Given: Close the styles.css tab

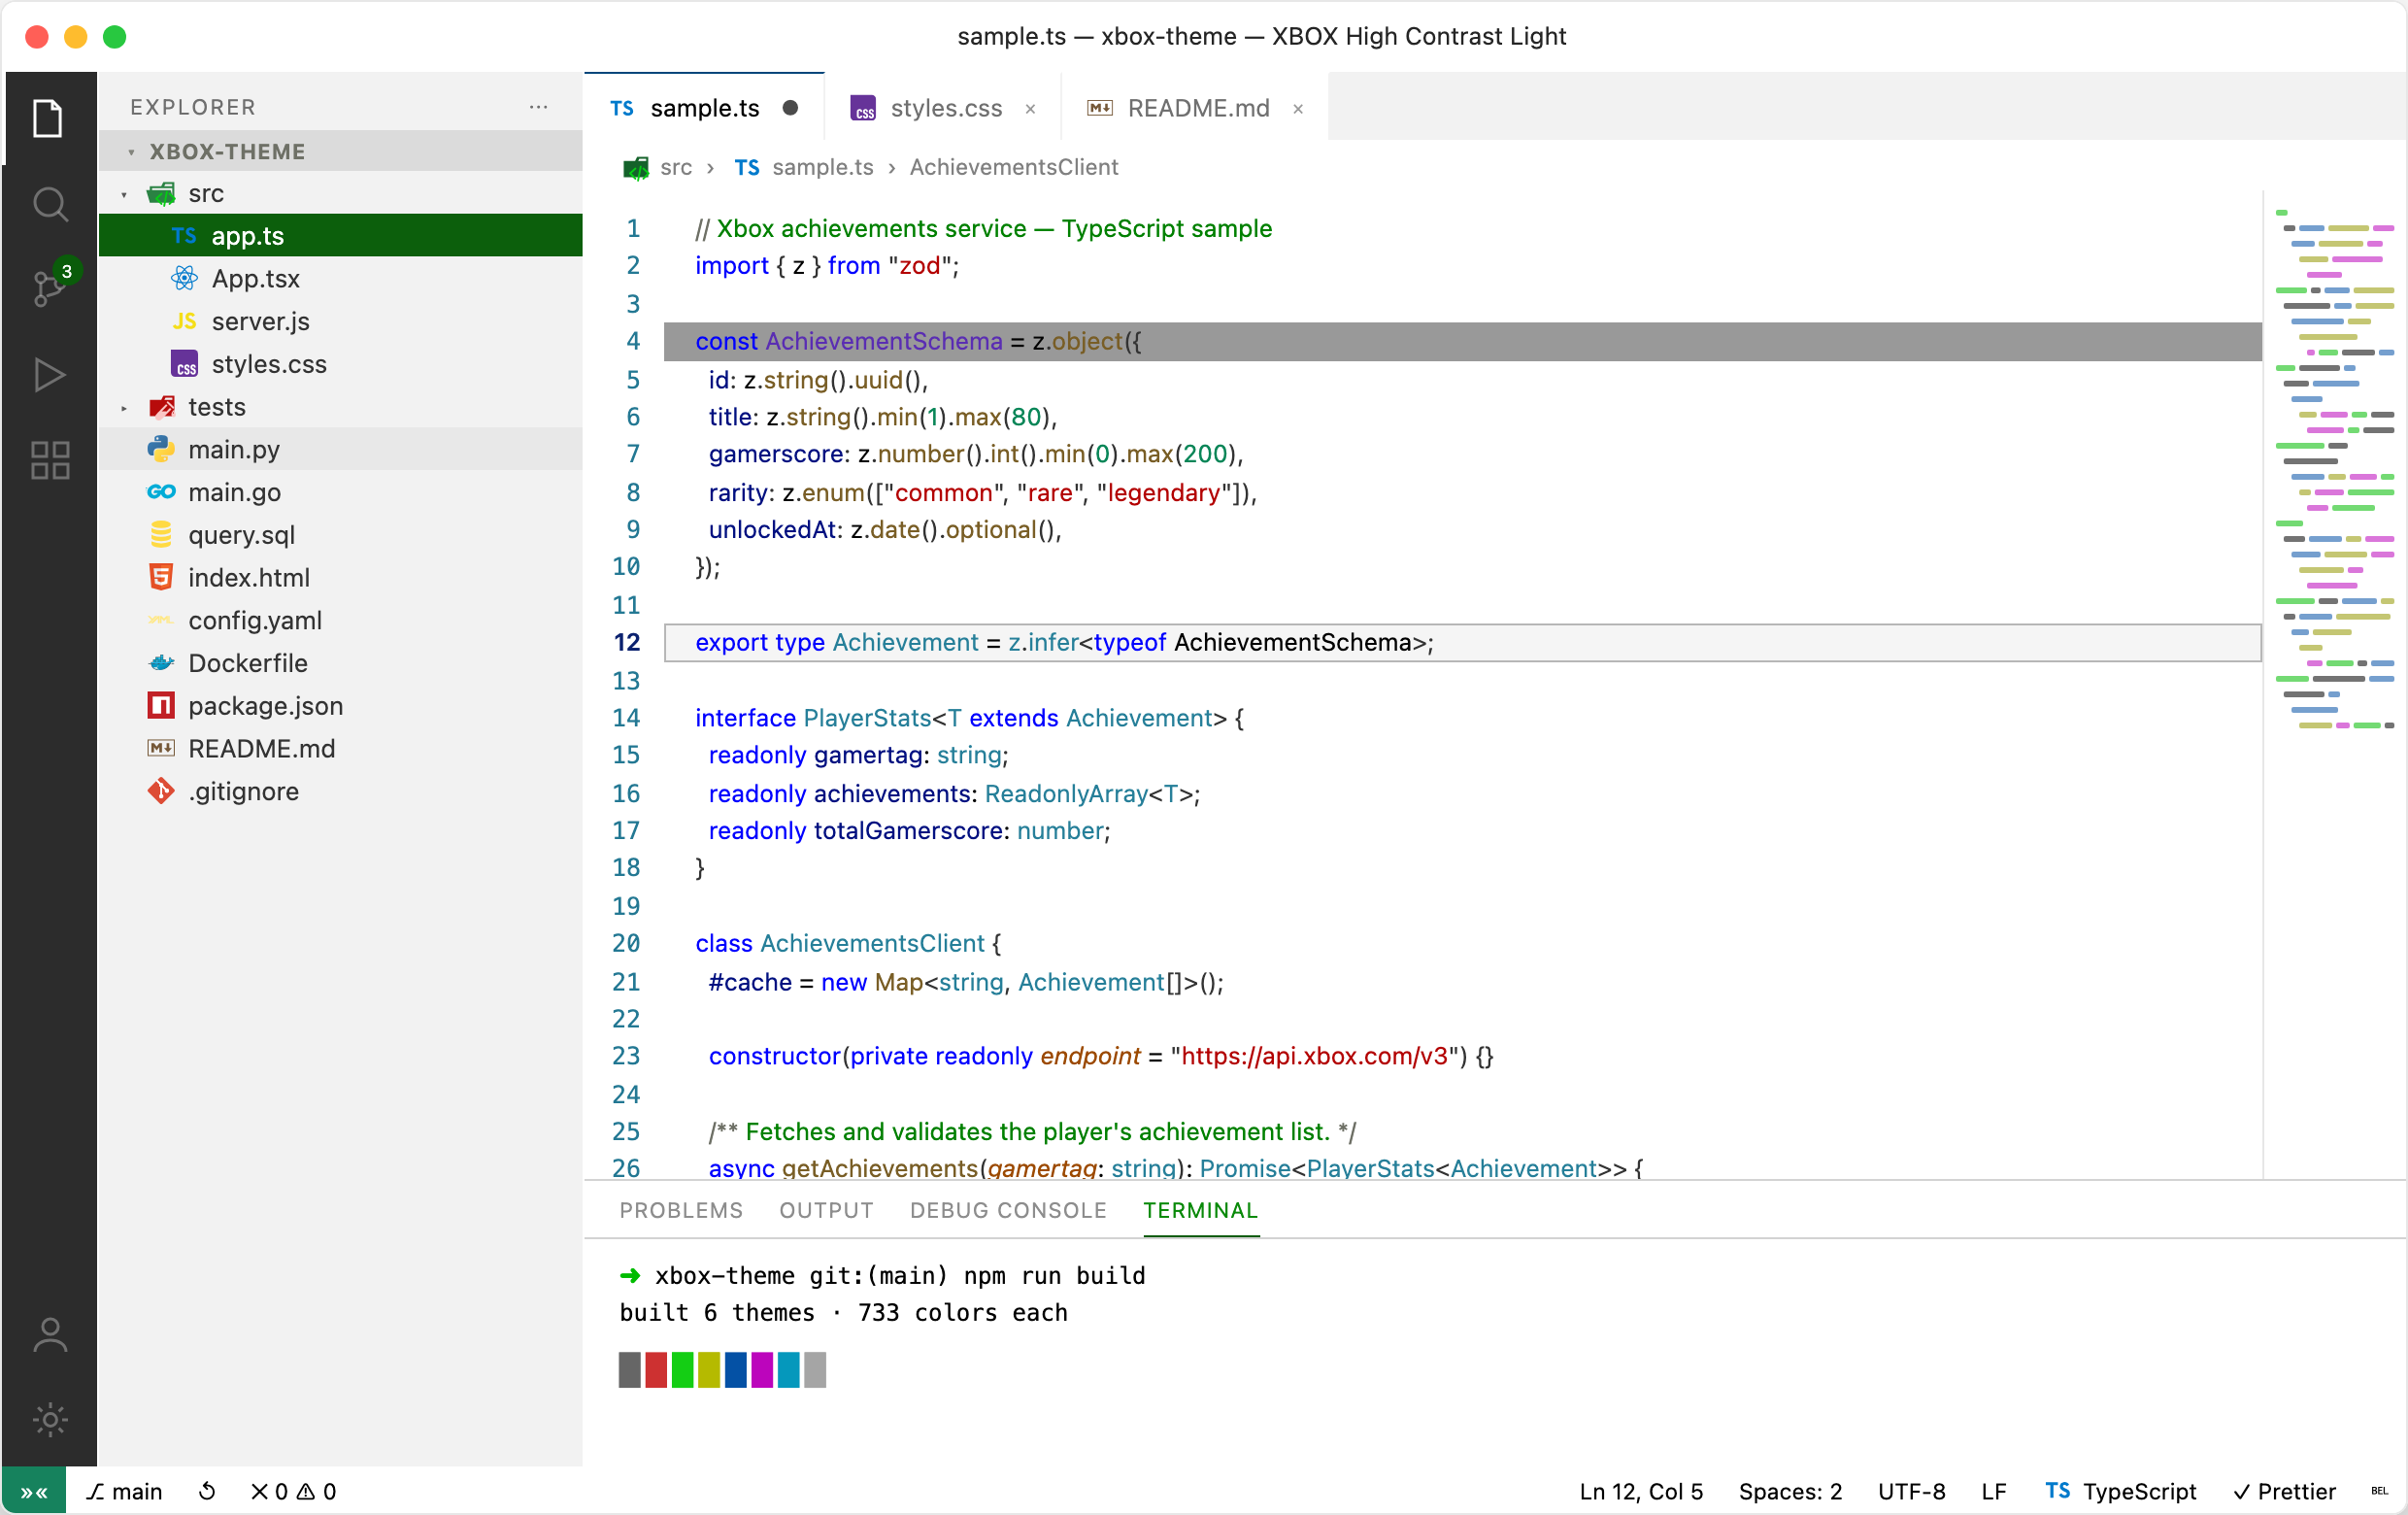Looking at the screenshot, I should point(1030,109).
